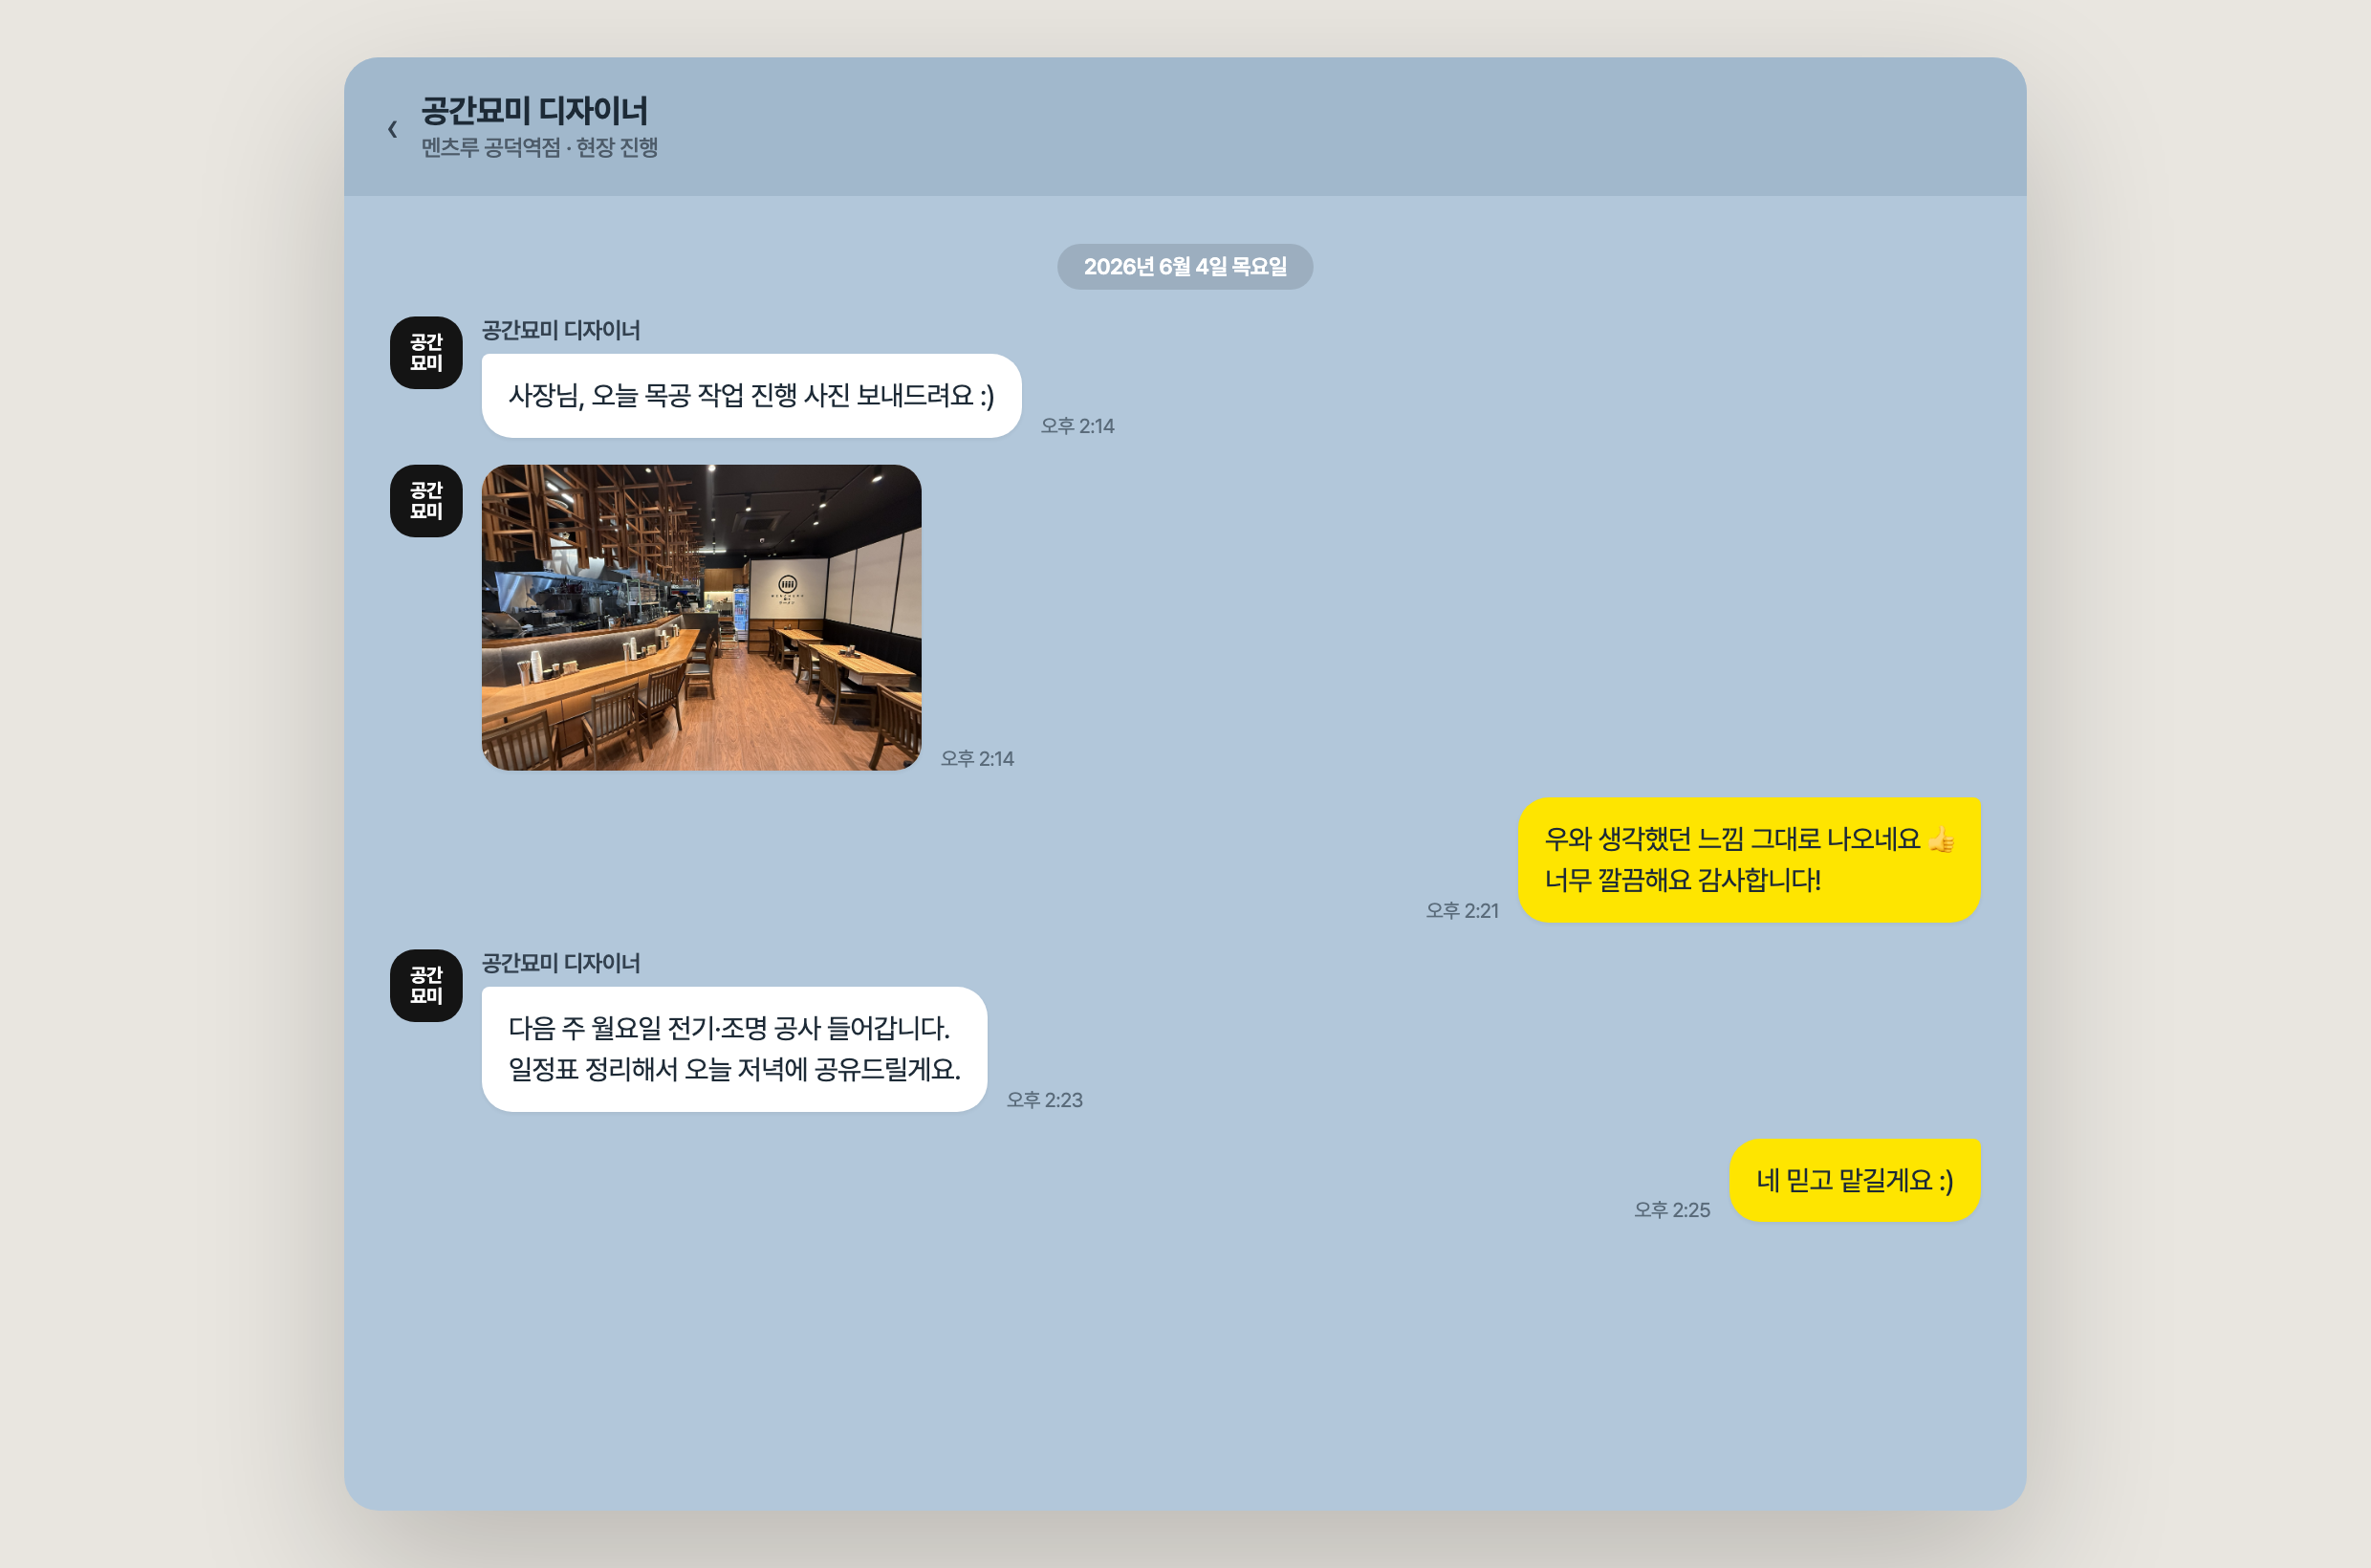The width and height of the screenshot is (2371, 1568).
Task: Select message 사장님, 오늘 목공 작업 진행 사진 보내드려요
Action: (x=751, y=396)
